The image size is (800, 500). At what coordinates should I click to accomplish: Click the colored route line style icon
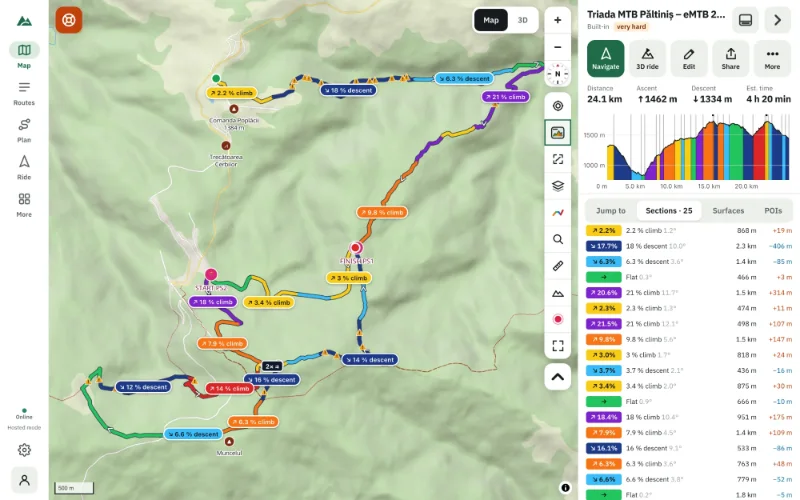[558, 212]
